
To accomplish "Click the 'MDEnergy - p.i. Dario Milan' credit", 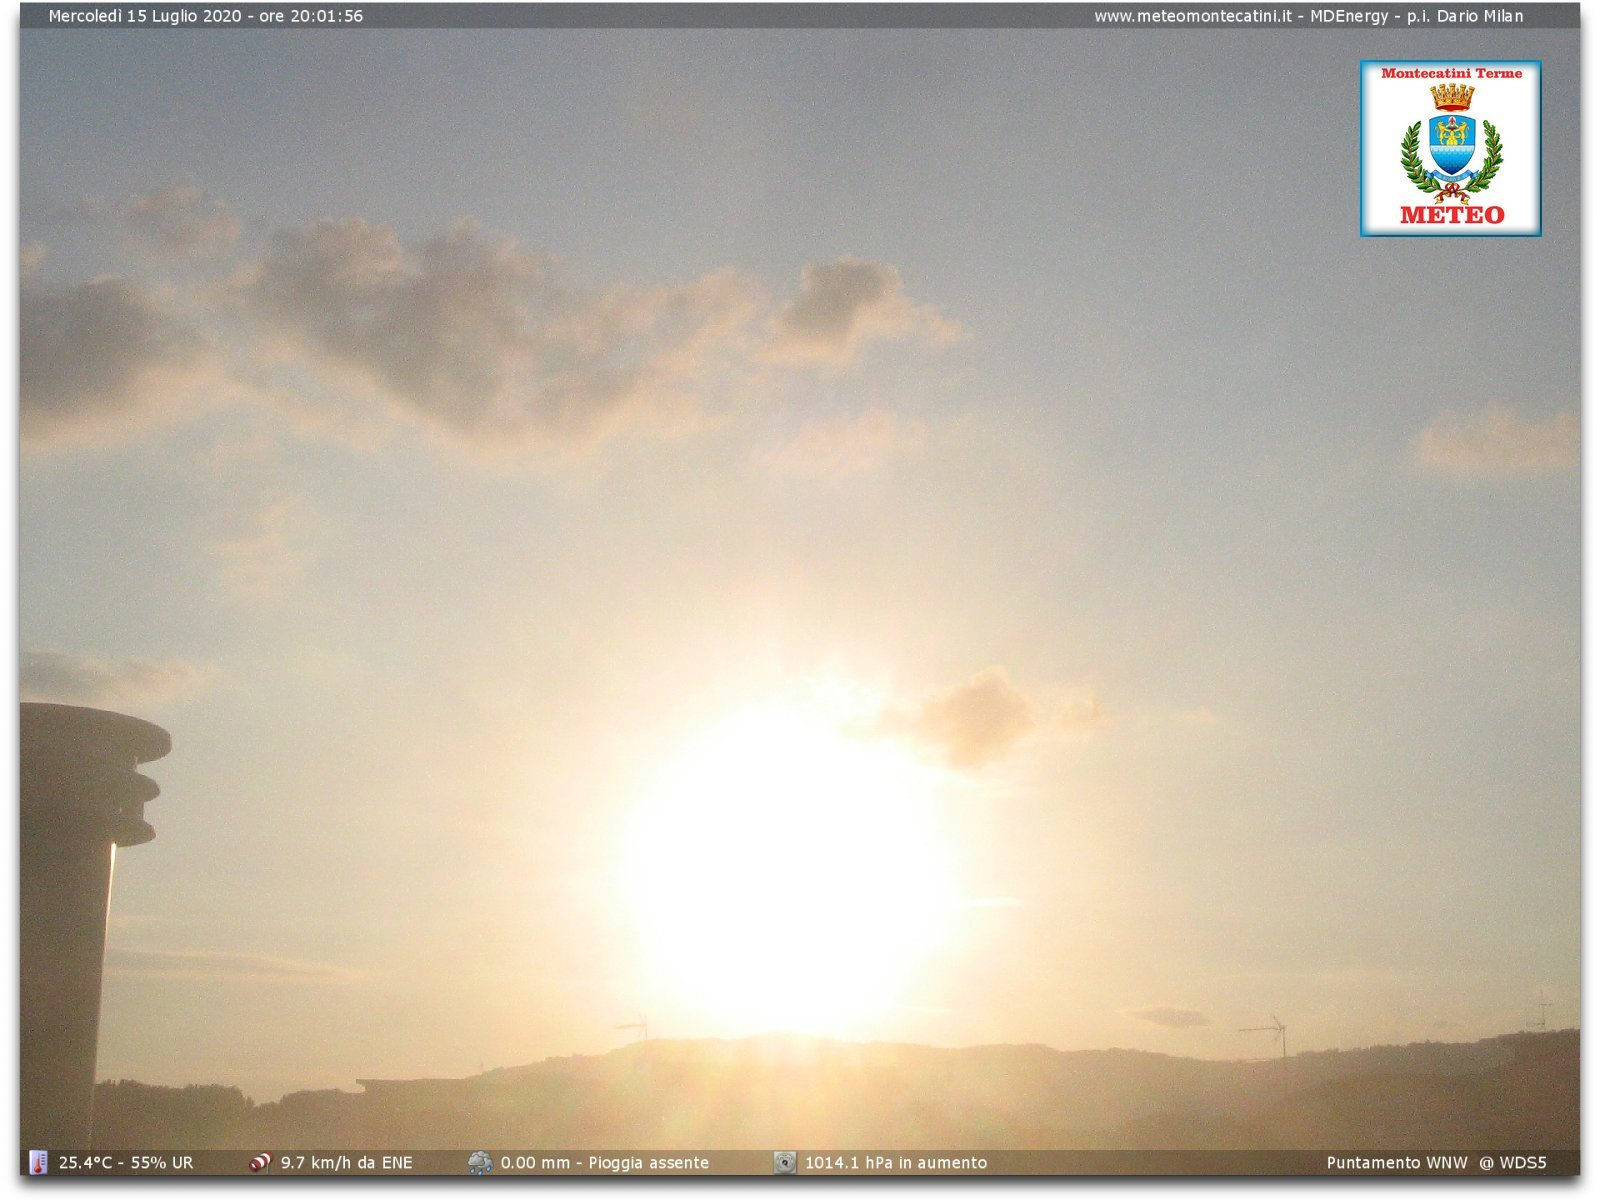I will pos(1417,16).
